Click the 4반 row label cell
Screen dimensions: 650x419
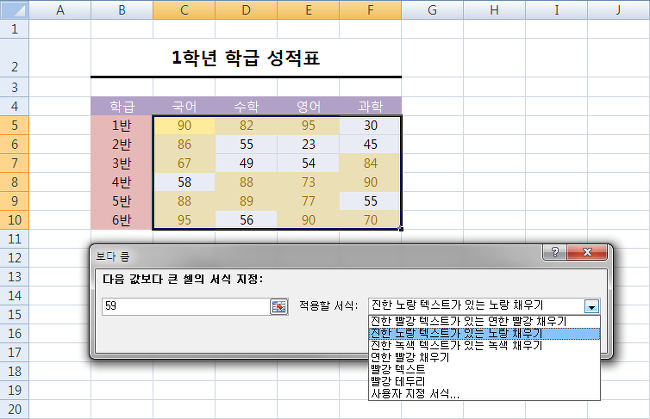[x=122, y=182]
